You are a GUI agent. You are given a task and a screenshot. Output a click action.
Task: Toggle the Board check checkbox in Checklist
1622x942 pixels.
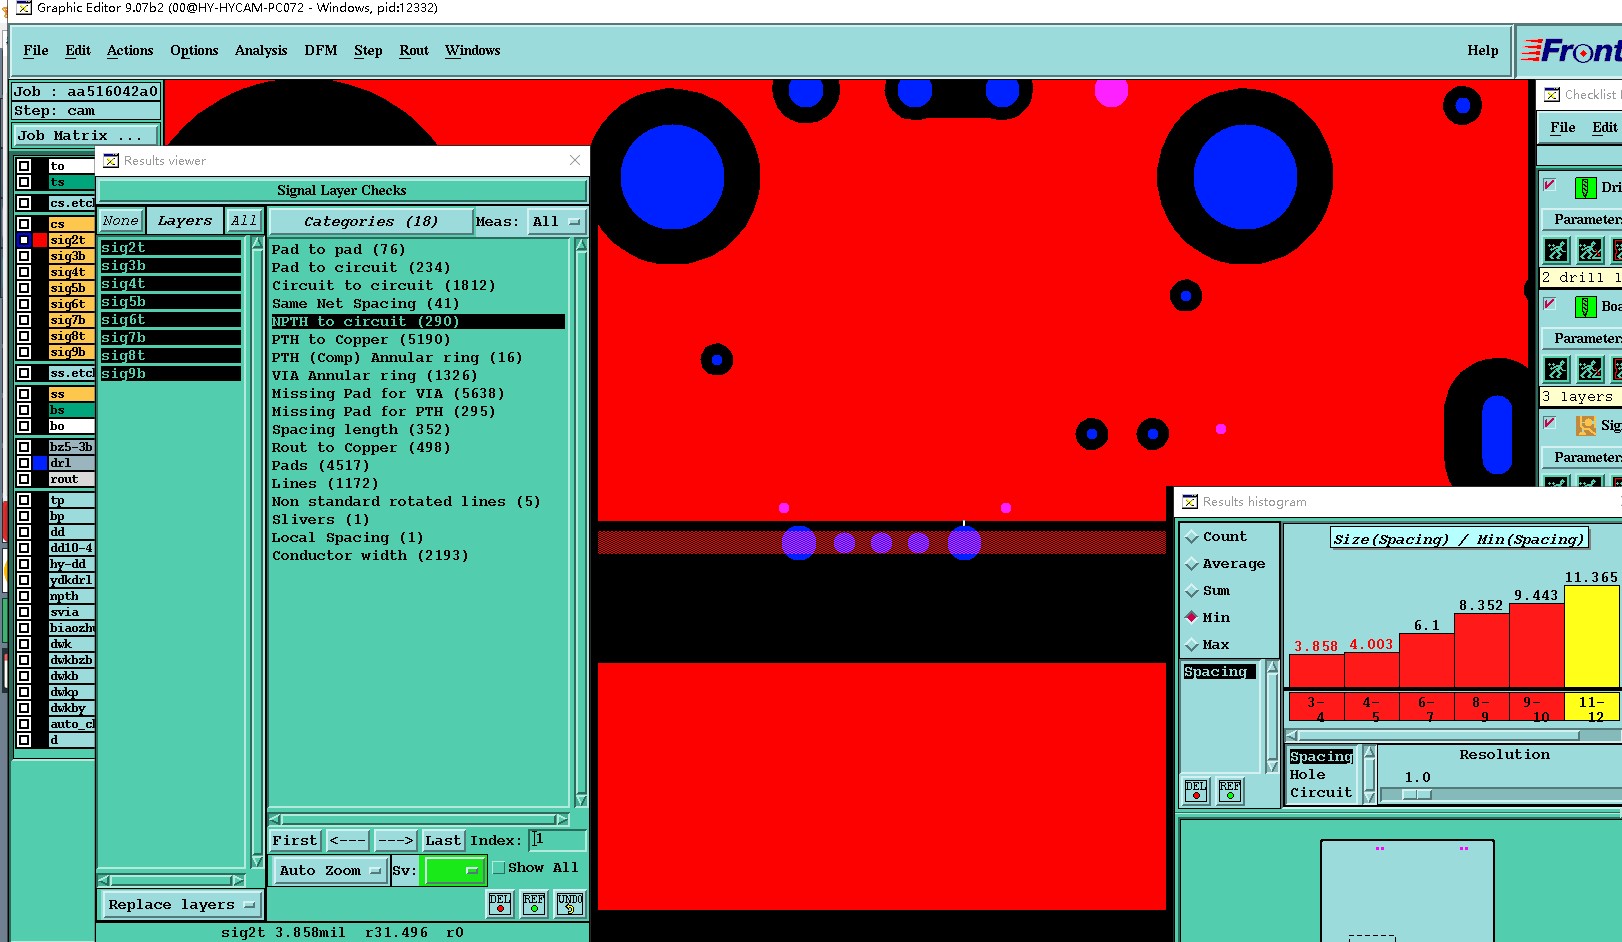pyautogui.click(x=1550, y=304)
